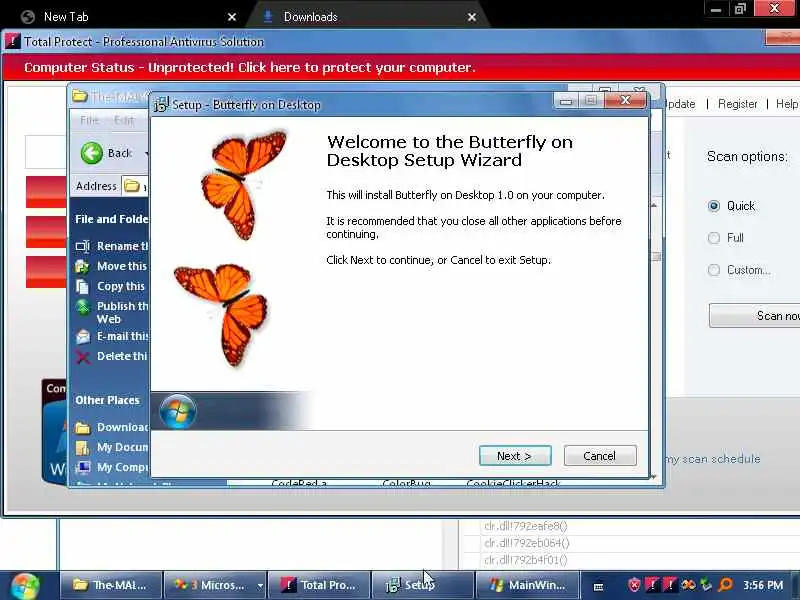The image size is (800, 600).
Task: Click Copy this file task icon
Action: [x=83, y=286]
